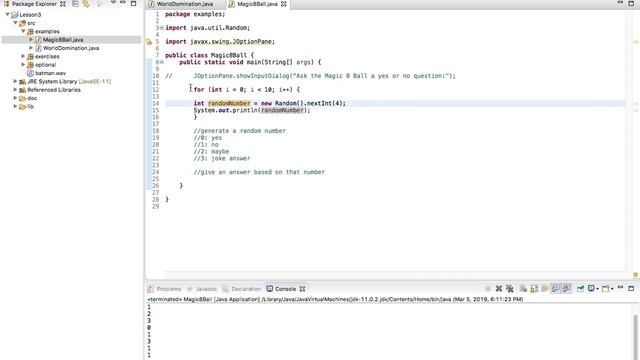
Task: Click the Remove Launch X icon in console
Action: (499, 289)
